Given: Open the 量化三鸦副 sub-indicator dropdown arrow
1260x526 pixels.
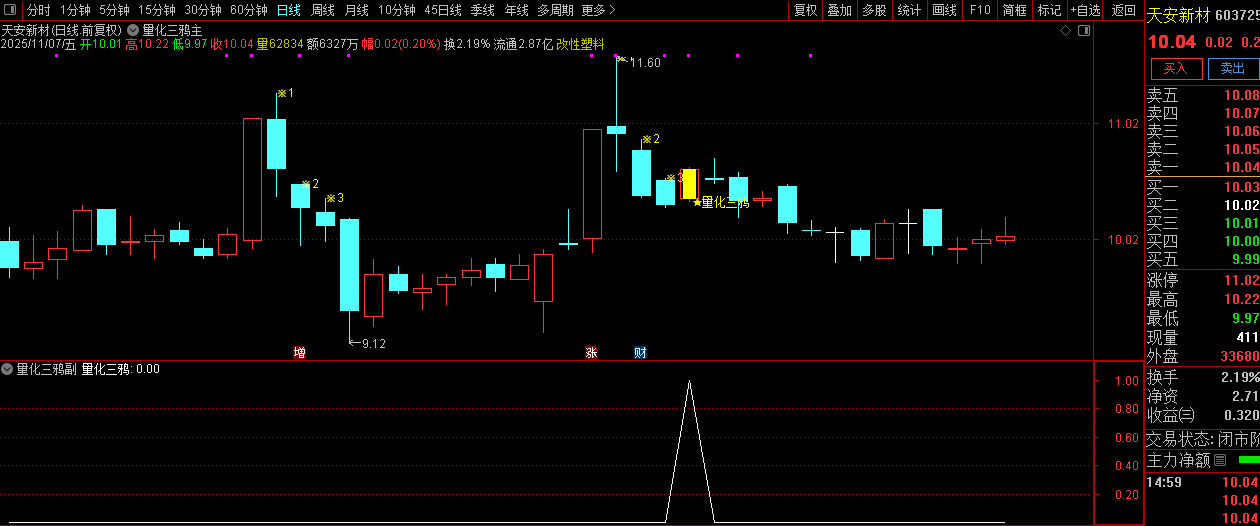Looking at the screenshot, I should pyautogui.click(x=7, y=369).
